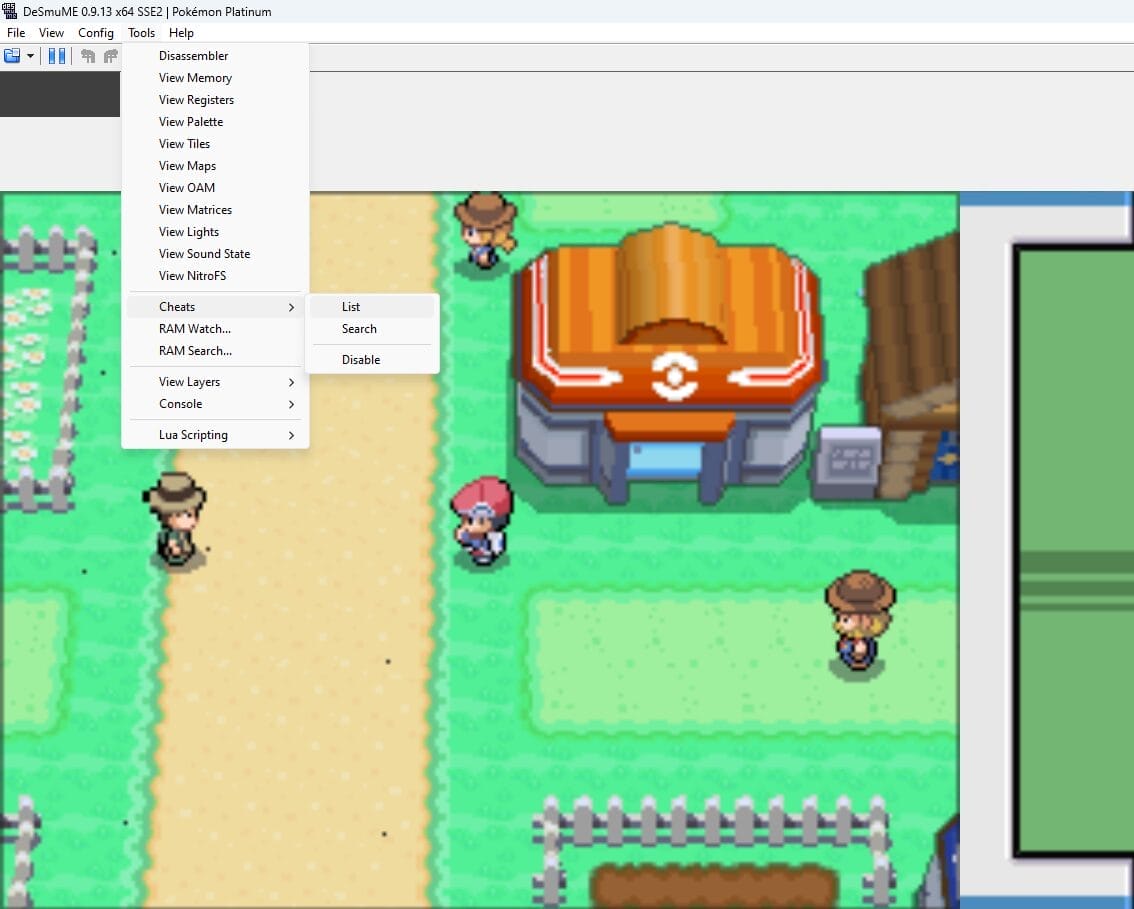Open View Palette from Tools menu
Image resolution: width=1134 pixels, height=909 pixels.
191,122
